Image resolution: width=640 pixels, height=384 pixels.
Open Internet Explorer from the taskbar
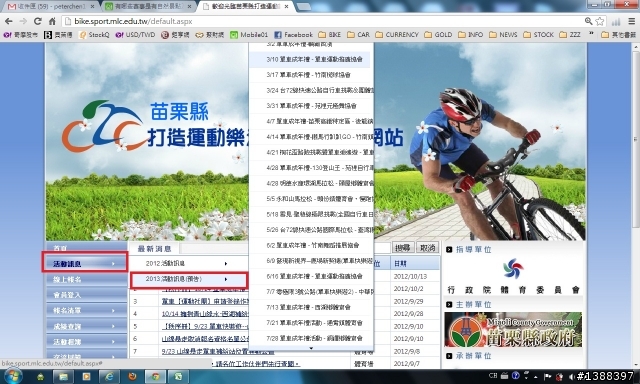tap(109, 376)
